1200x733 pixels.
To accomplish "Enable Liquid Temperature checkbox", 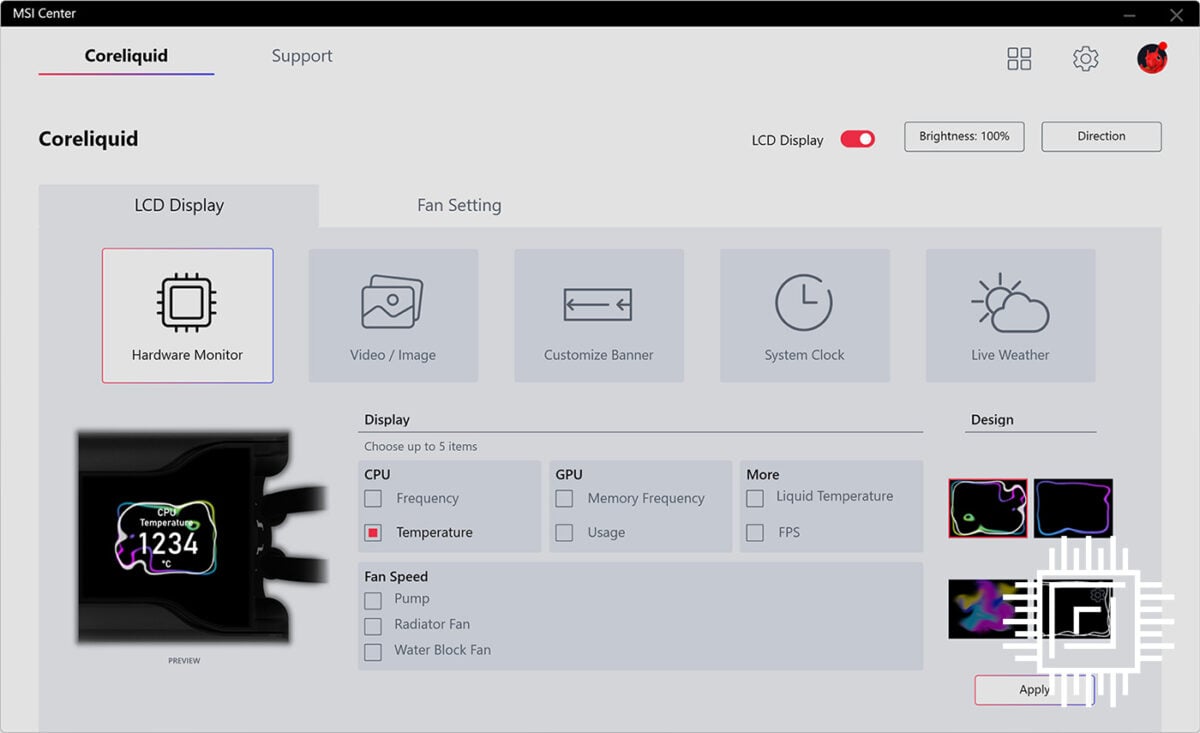I will (755, 497).
